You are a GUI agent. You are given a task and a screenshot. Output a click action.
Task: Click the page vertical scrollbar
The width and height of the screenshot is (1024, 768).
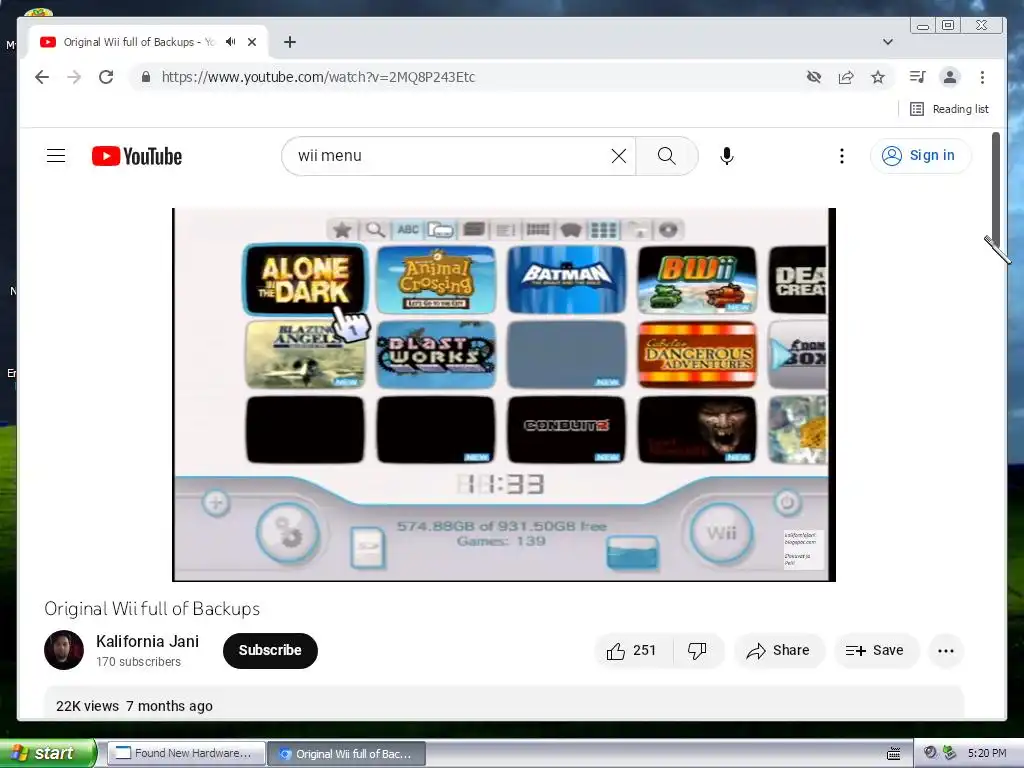996,189
